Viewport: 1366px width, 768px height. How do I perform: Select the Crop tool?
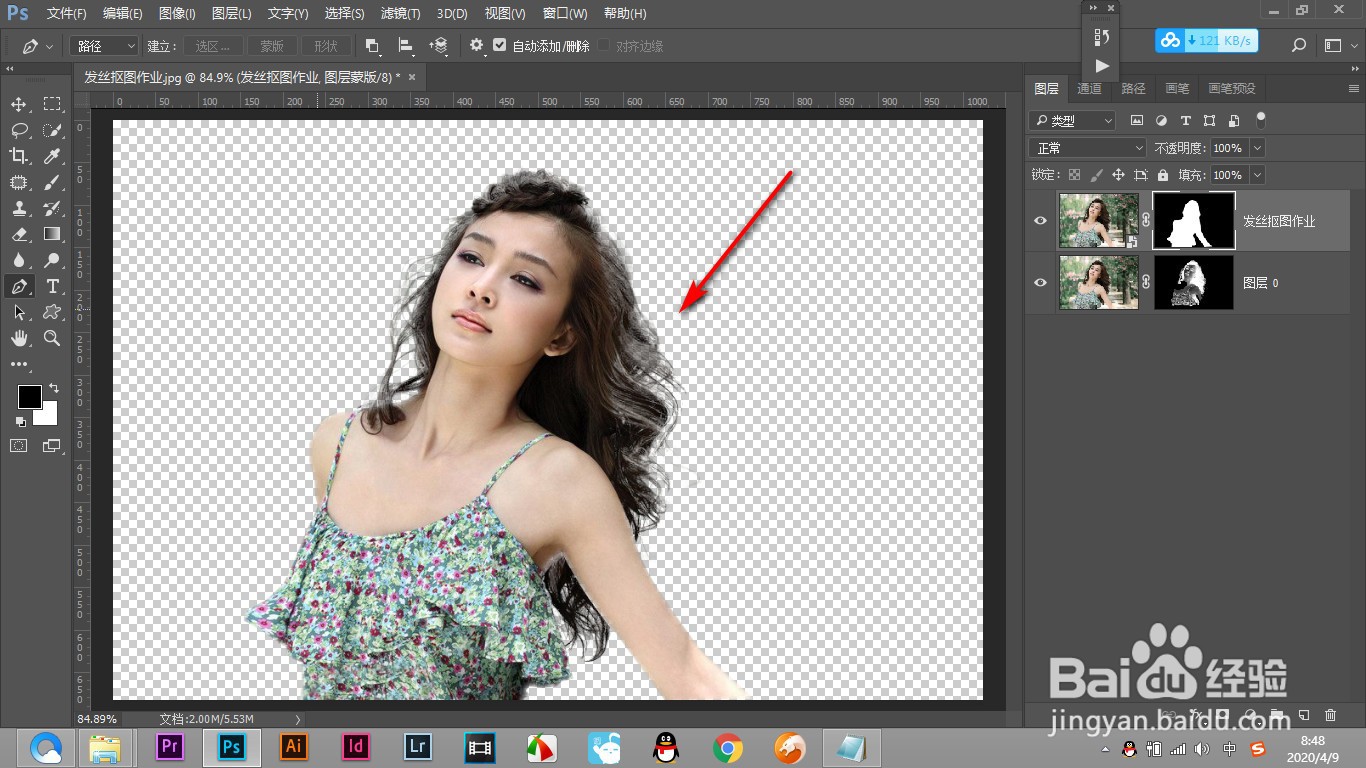(x=19, y=156)
